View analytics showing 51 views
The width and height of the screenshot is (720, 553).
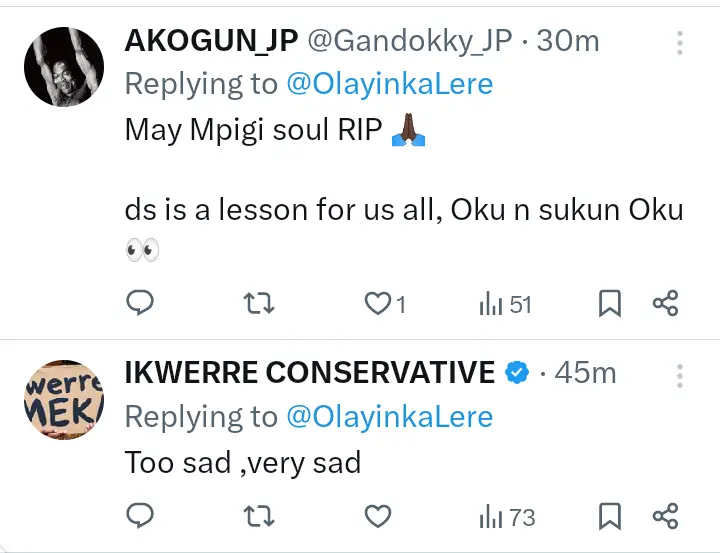click(x=505, y=303)
